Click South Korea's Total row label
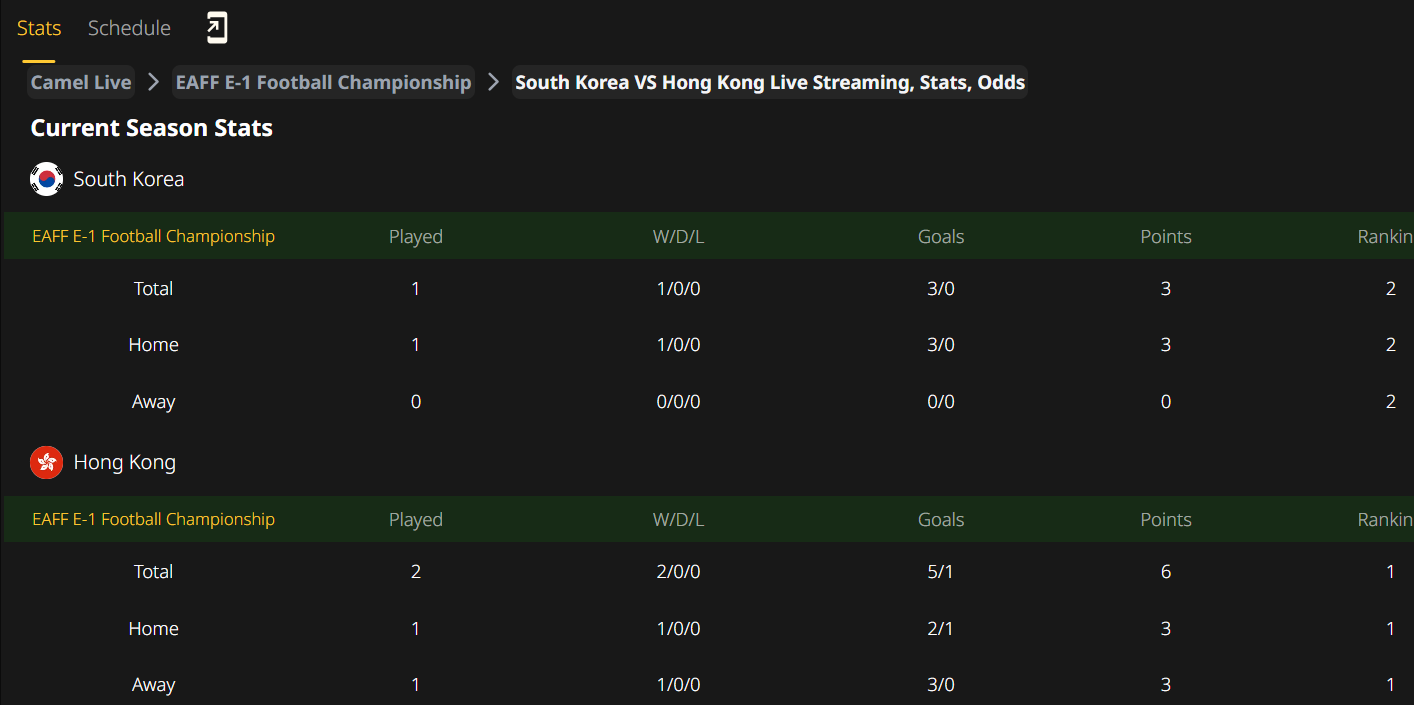1414x705 pixels. pyautogui.click(x=154, y=288)
